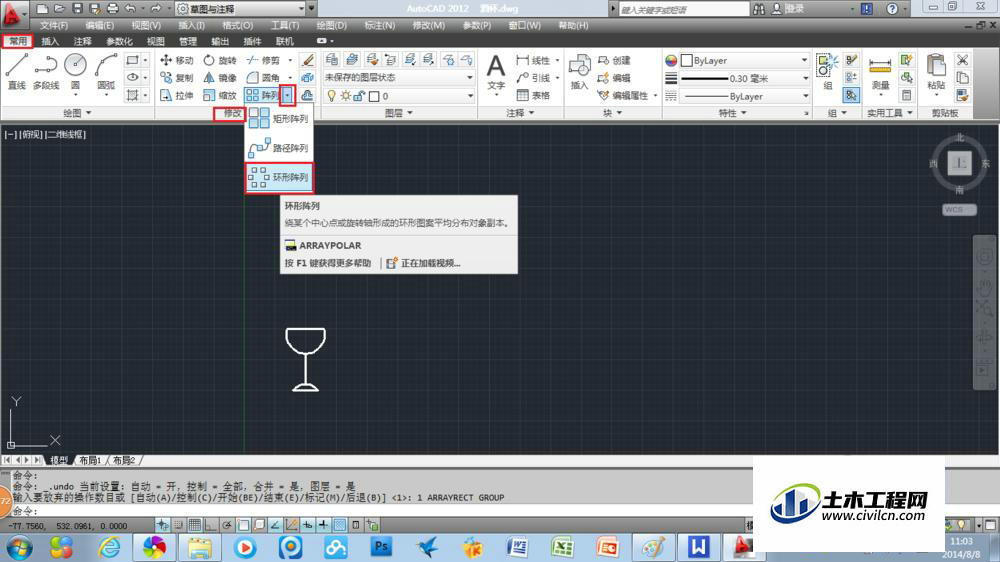The width and height of the screenshot is (1000, 562).
Task: Toggle the layer sun freeze icon
Action: pyautogui.click(x=345, y=96)
